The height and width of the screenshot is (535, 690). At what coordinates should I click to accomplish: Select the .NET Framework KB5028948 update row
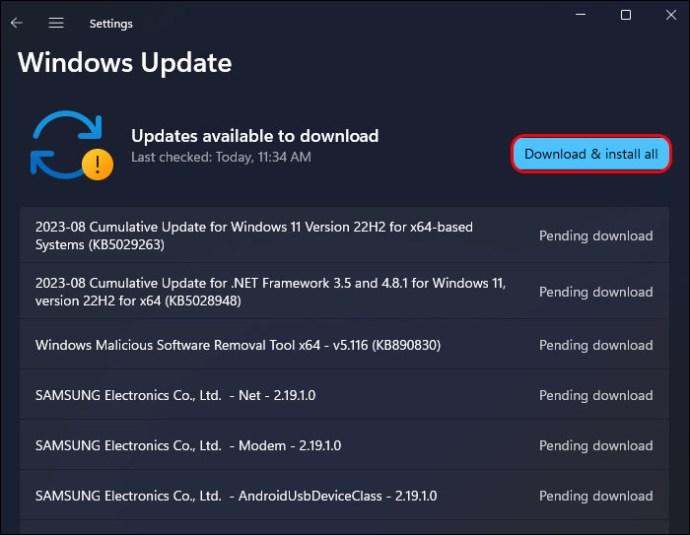pos(345,291)
